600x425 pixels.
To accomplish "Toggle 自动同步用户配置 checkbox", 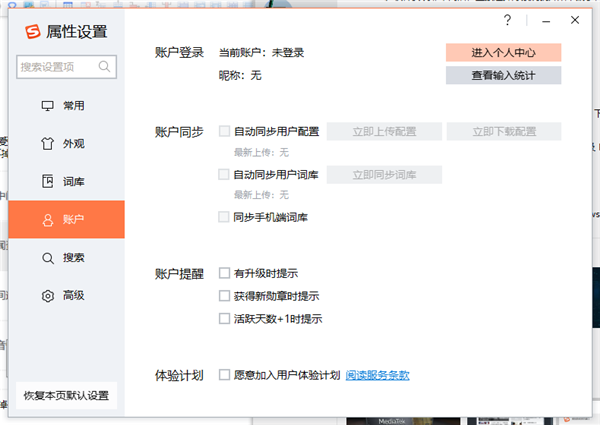I will [x=224, y=131].
